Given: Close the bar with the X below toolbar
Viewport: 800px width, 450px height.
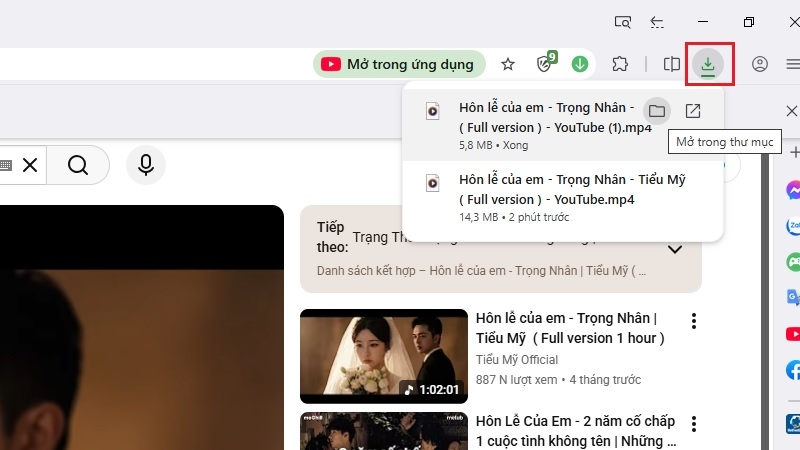Looking at the screenshot, I should [791, 111].
